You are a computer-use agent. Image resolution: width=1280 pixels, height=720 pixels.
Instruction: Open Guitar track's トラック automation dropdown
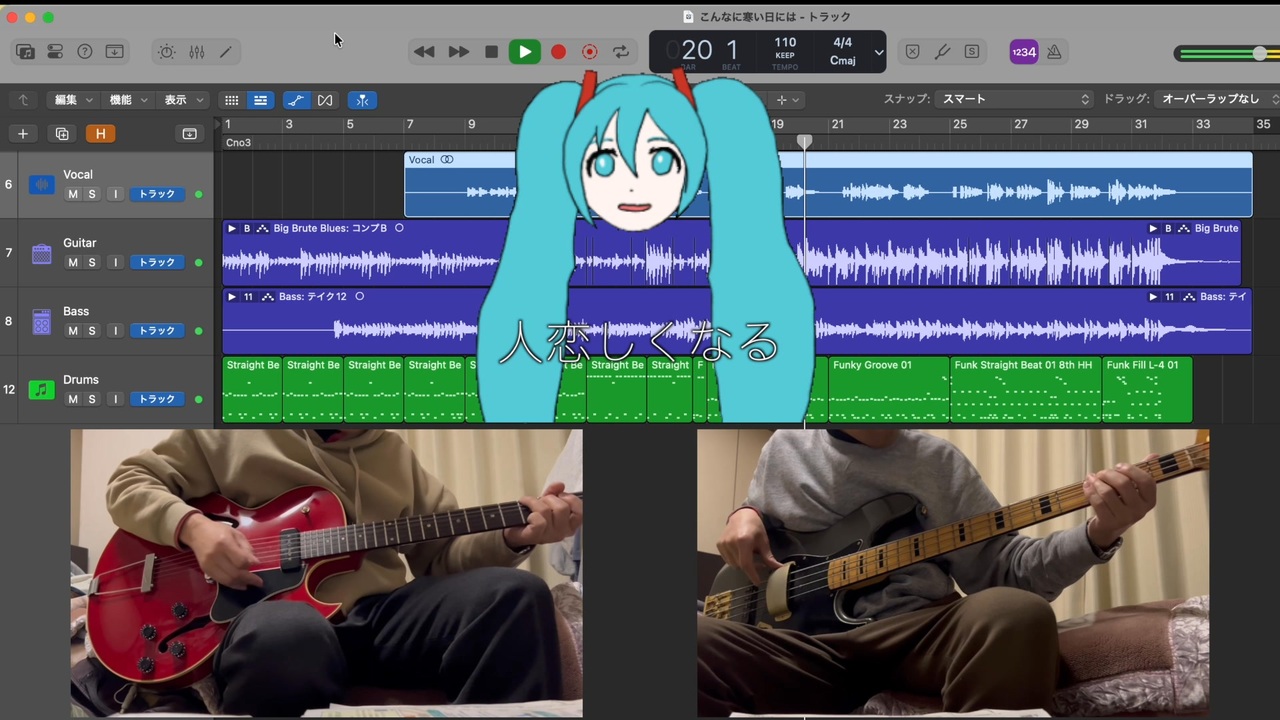157,262
